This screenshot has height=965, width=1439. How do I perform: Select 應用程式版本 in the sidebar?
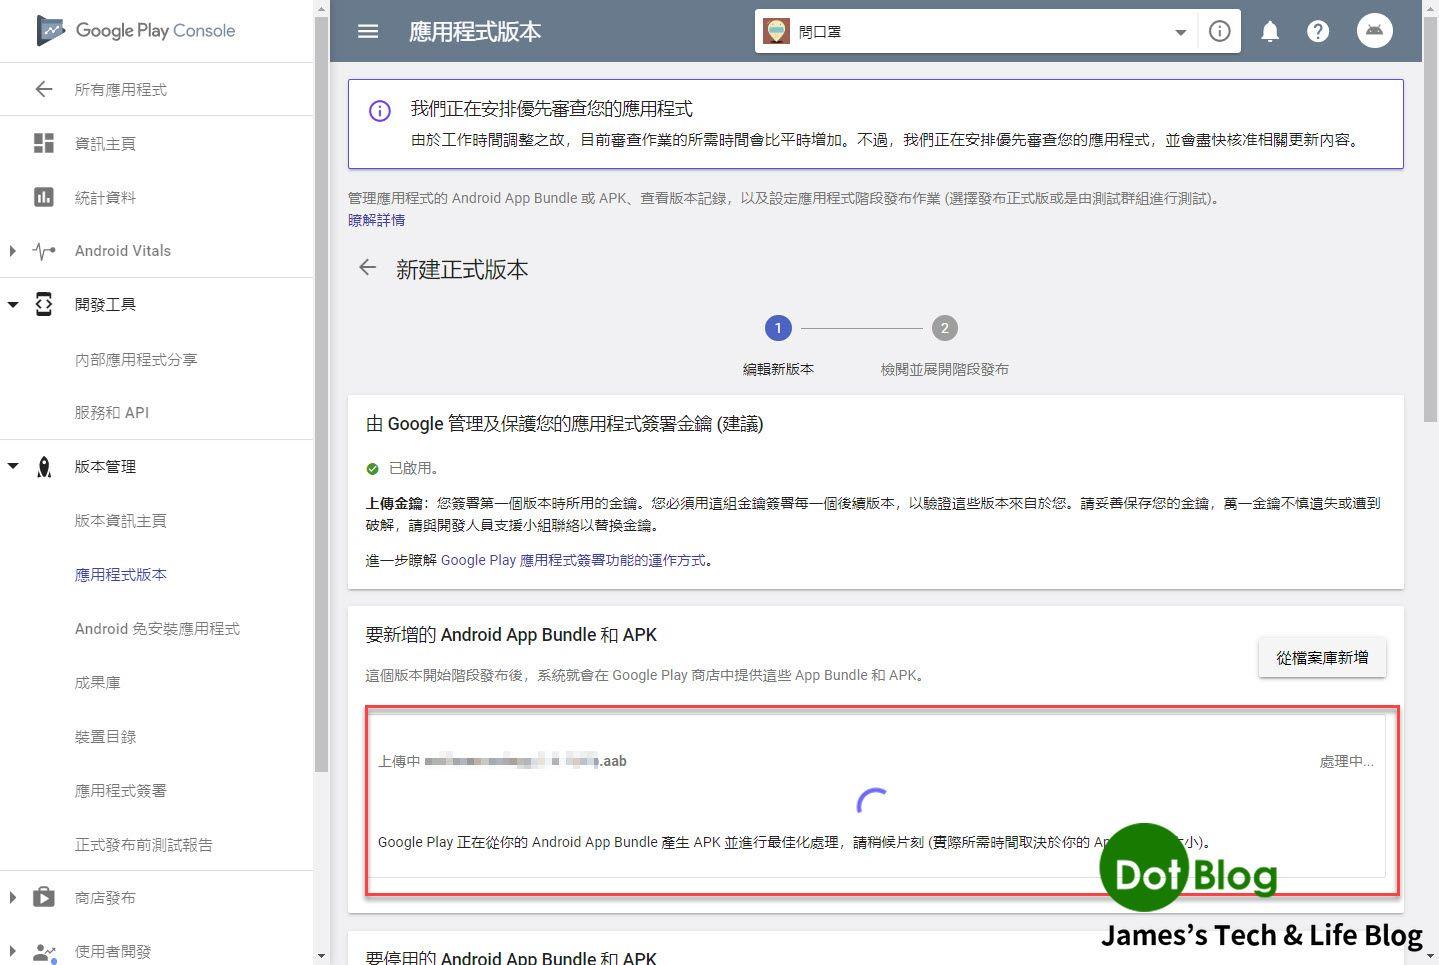coord(120,575)
